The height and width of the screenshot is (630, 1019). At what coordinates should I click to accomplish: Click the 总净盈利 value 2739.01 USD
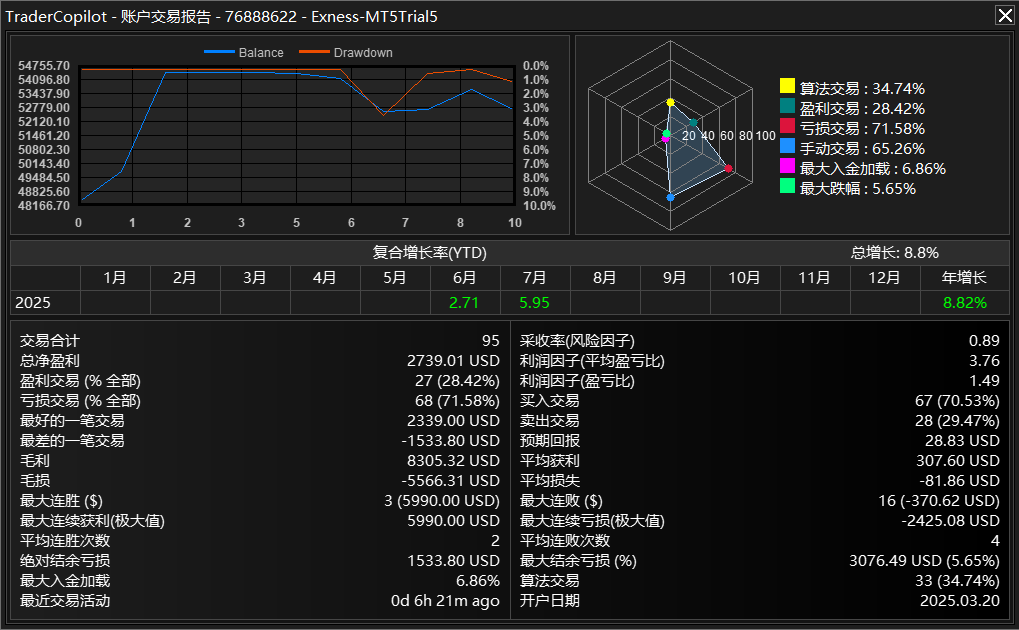[x=453, y=361]
